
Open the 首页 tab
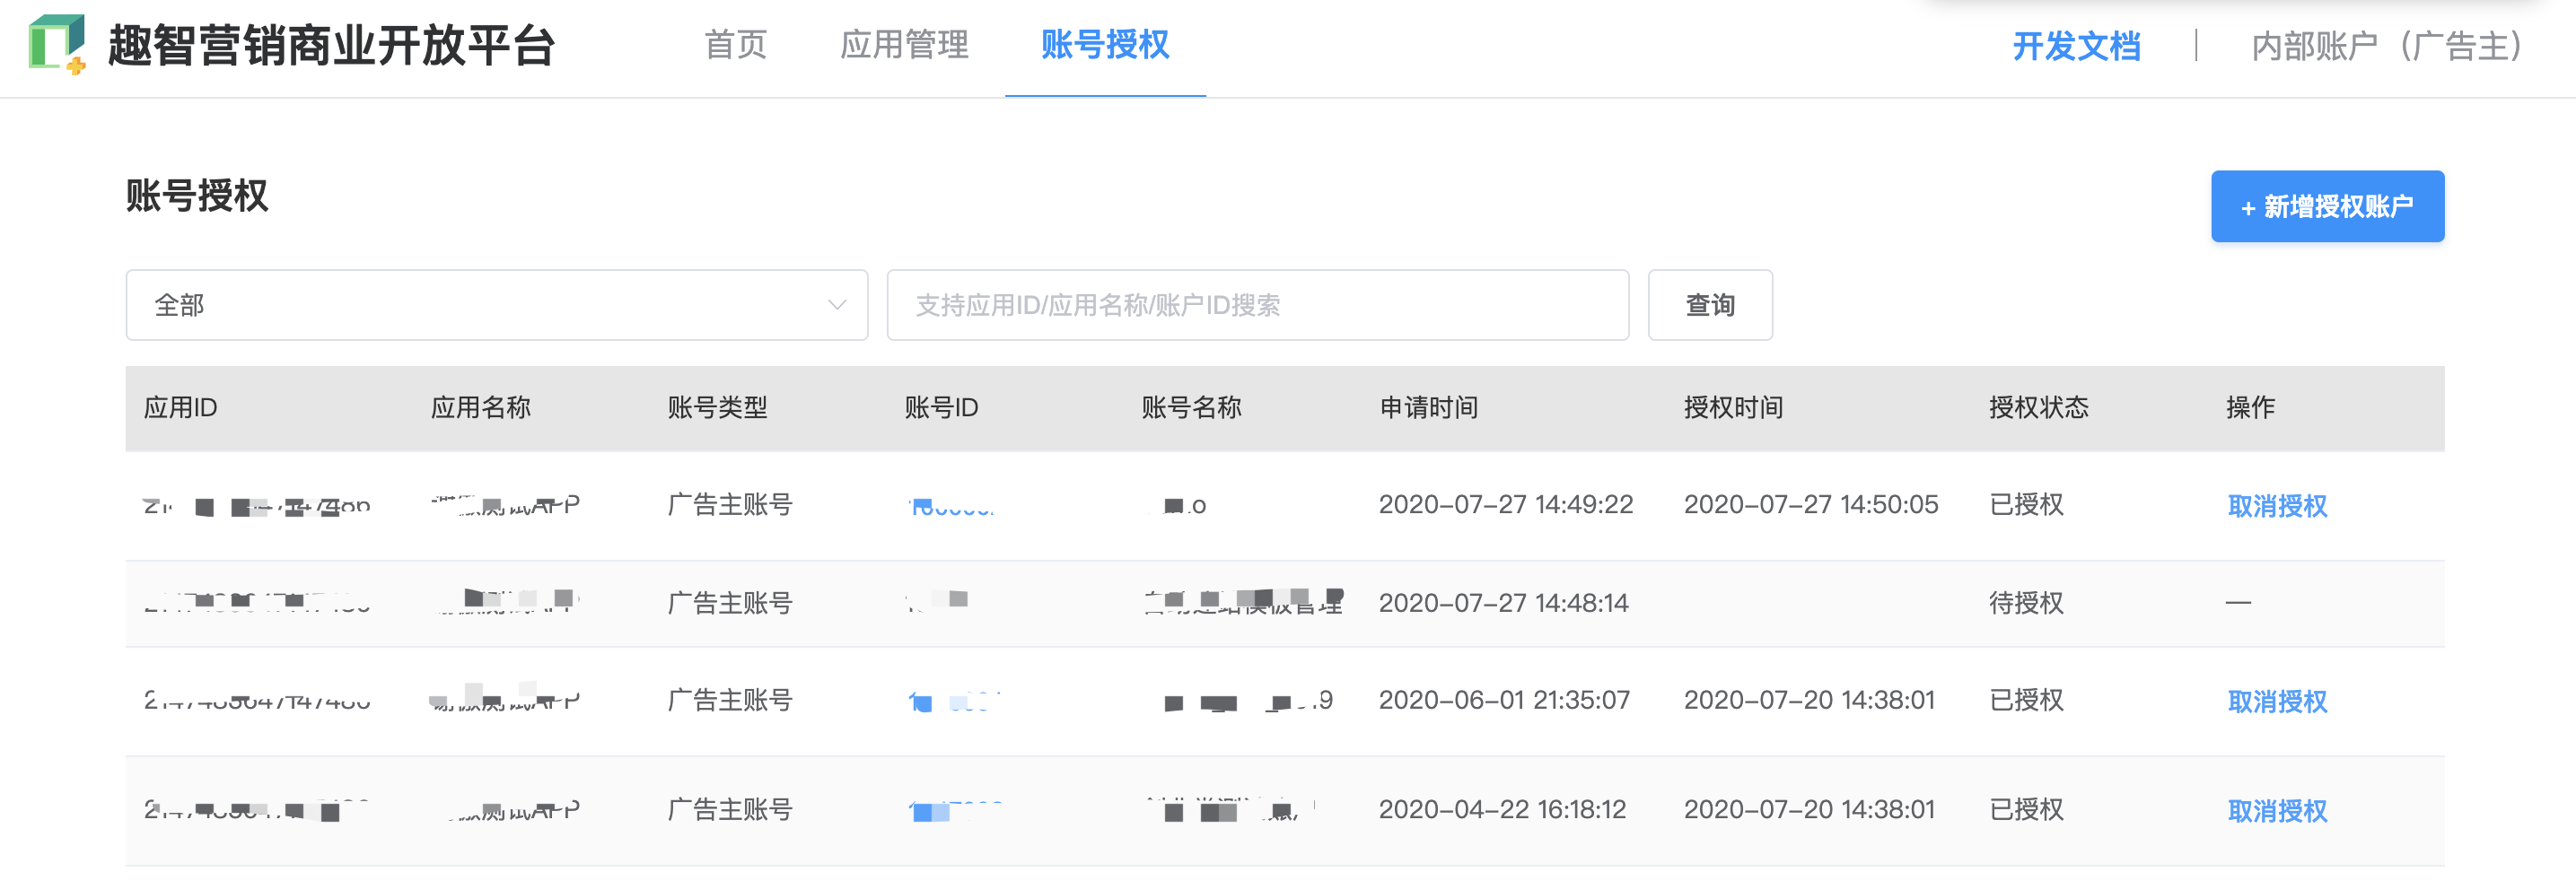point(736,45)
